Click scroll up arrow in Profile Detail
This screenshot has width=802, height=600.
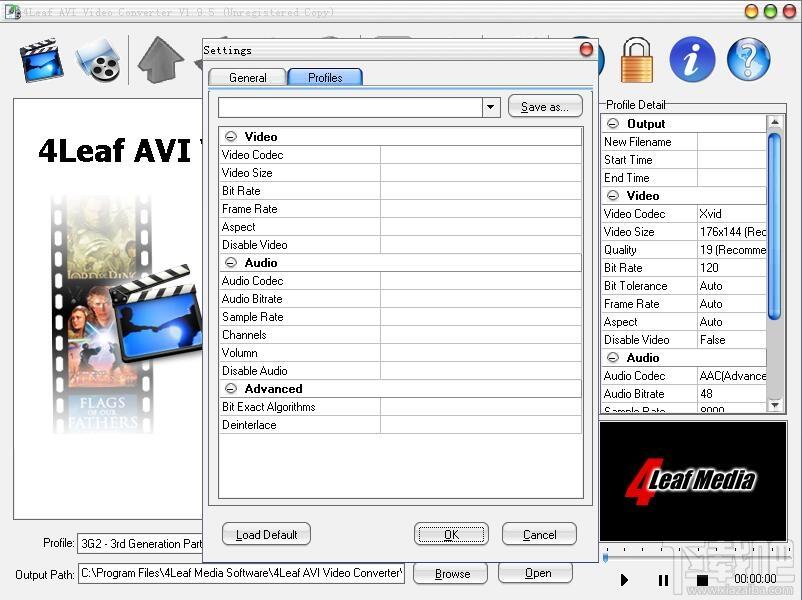pyautogui.click(x=775, y=122)
